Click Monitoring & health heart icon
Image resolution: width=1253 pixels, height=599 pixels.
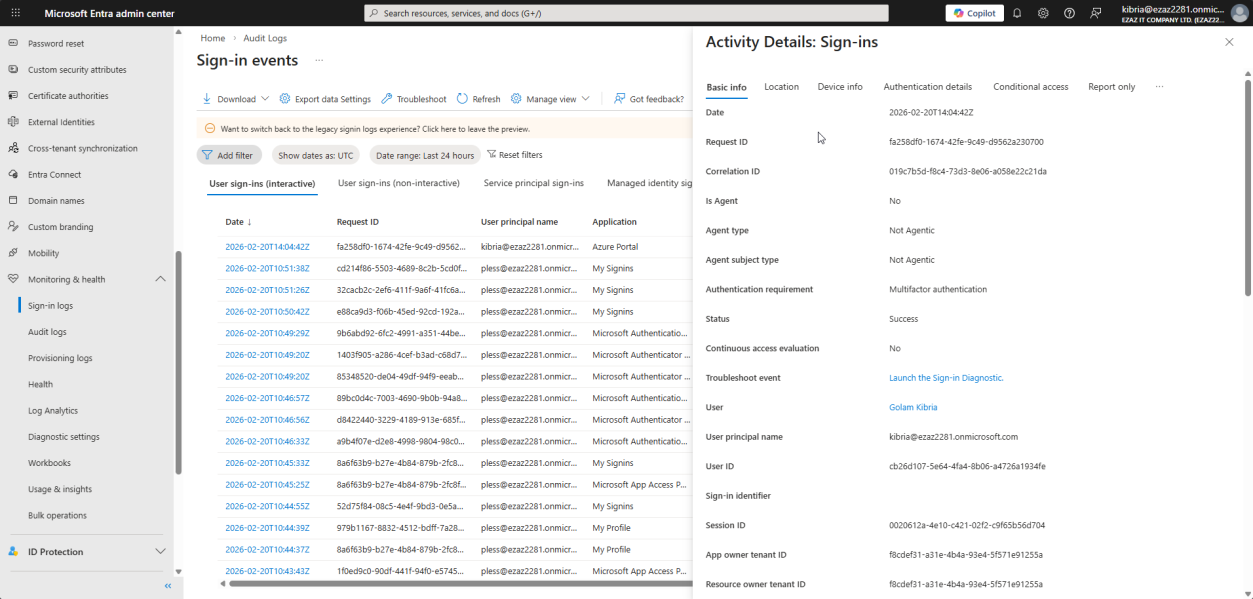[x=13, y=279]
